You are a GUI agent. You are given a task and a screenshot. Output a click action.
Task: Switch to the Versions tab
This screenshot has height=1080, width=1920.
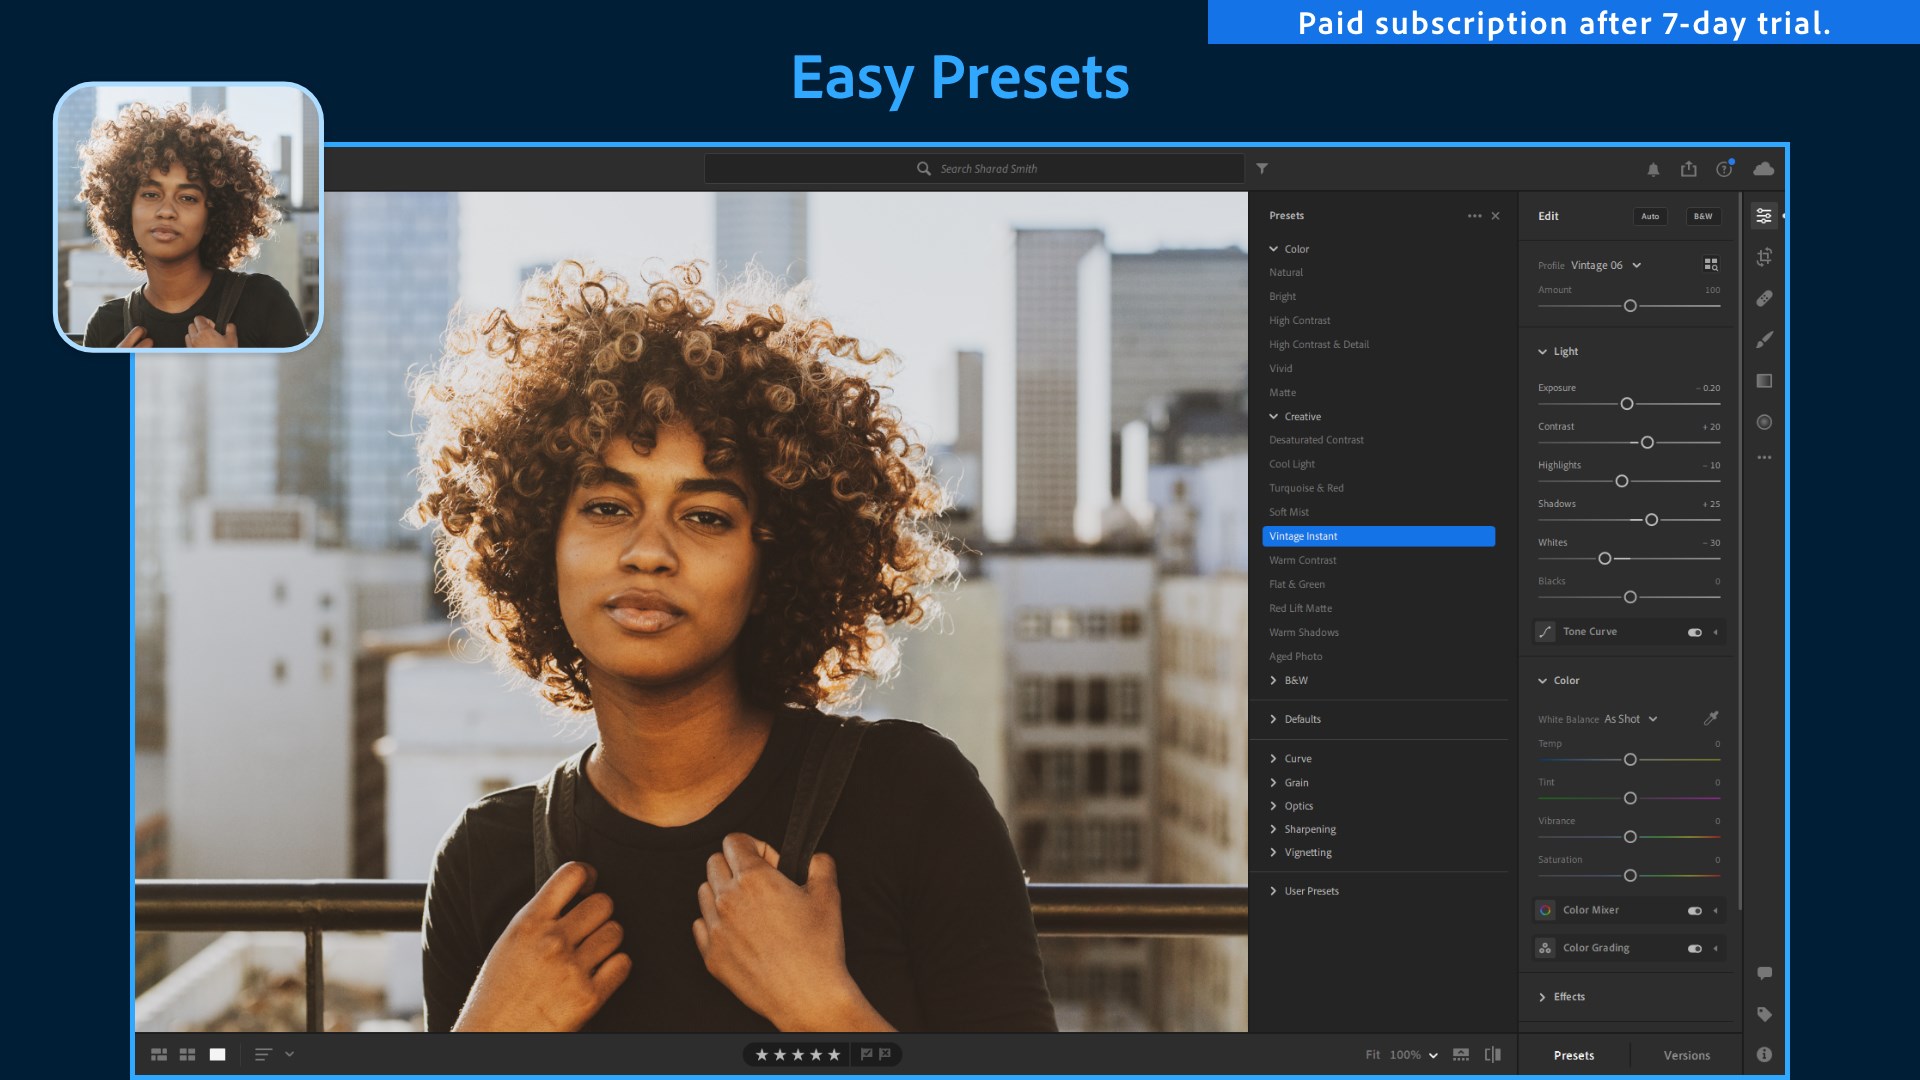point(1686,1055)
